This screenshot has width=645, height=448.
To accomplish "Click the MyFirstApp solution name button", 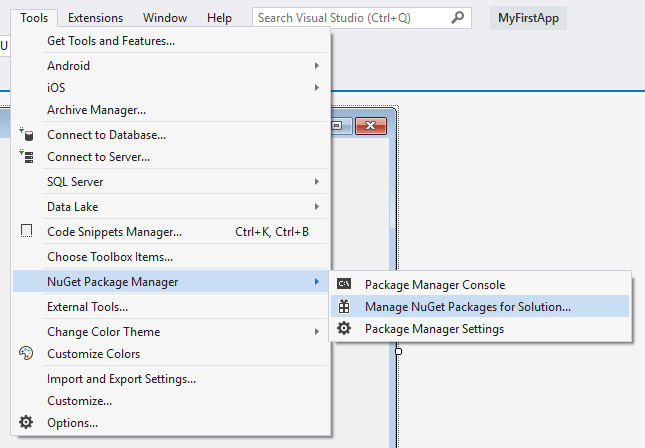I will pos(528,18).
